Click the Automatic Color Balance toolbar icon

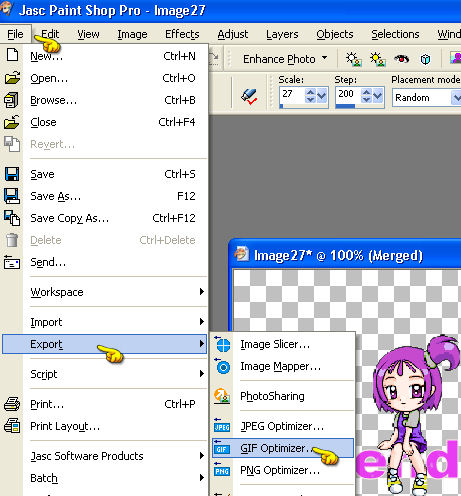[x=353, y=59]
